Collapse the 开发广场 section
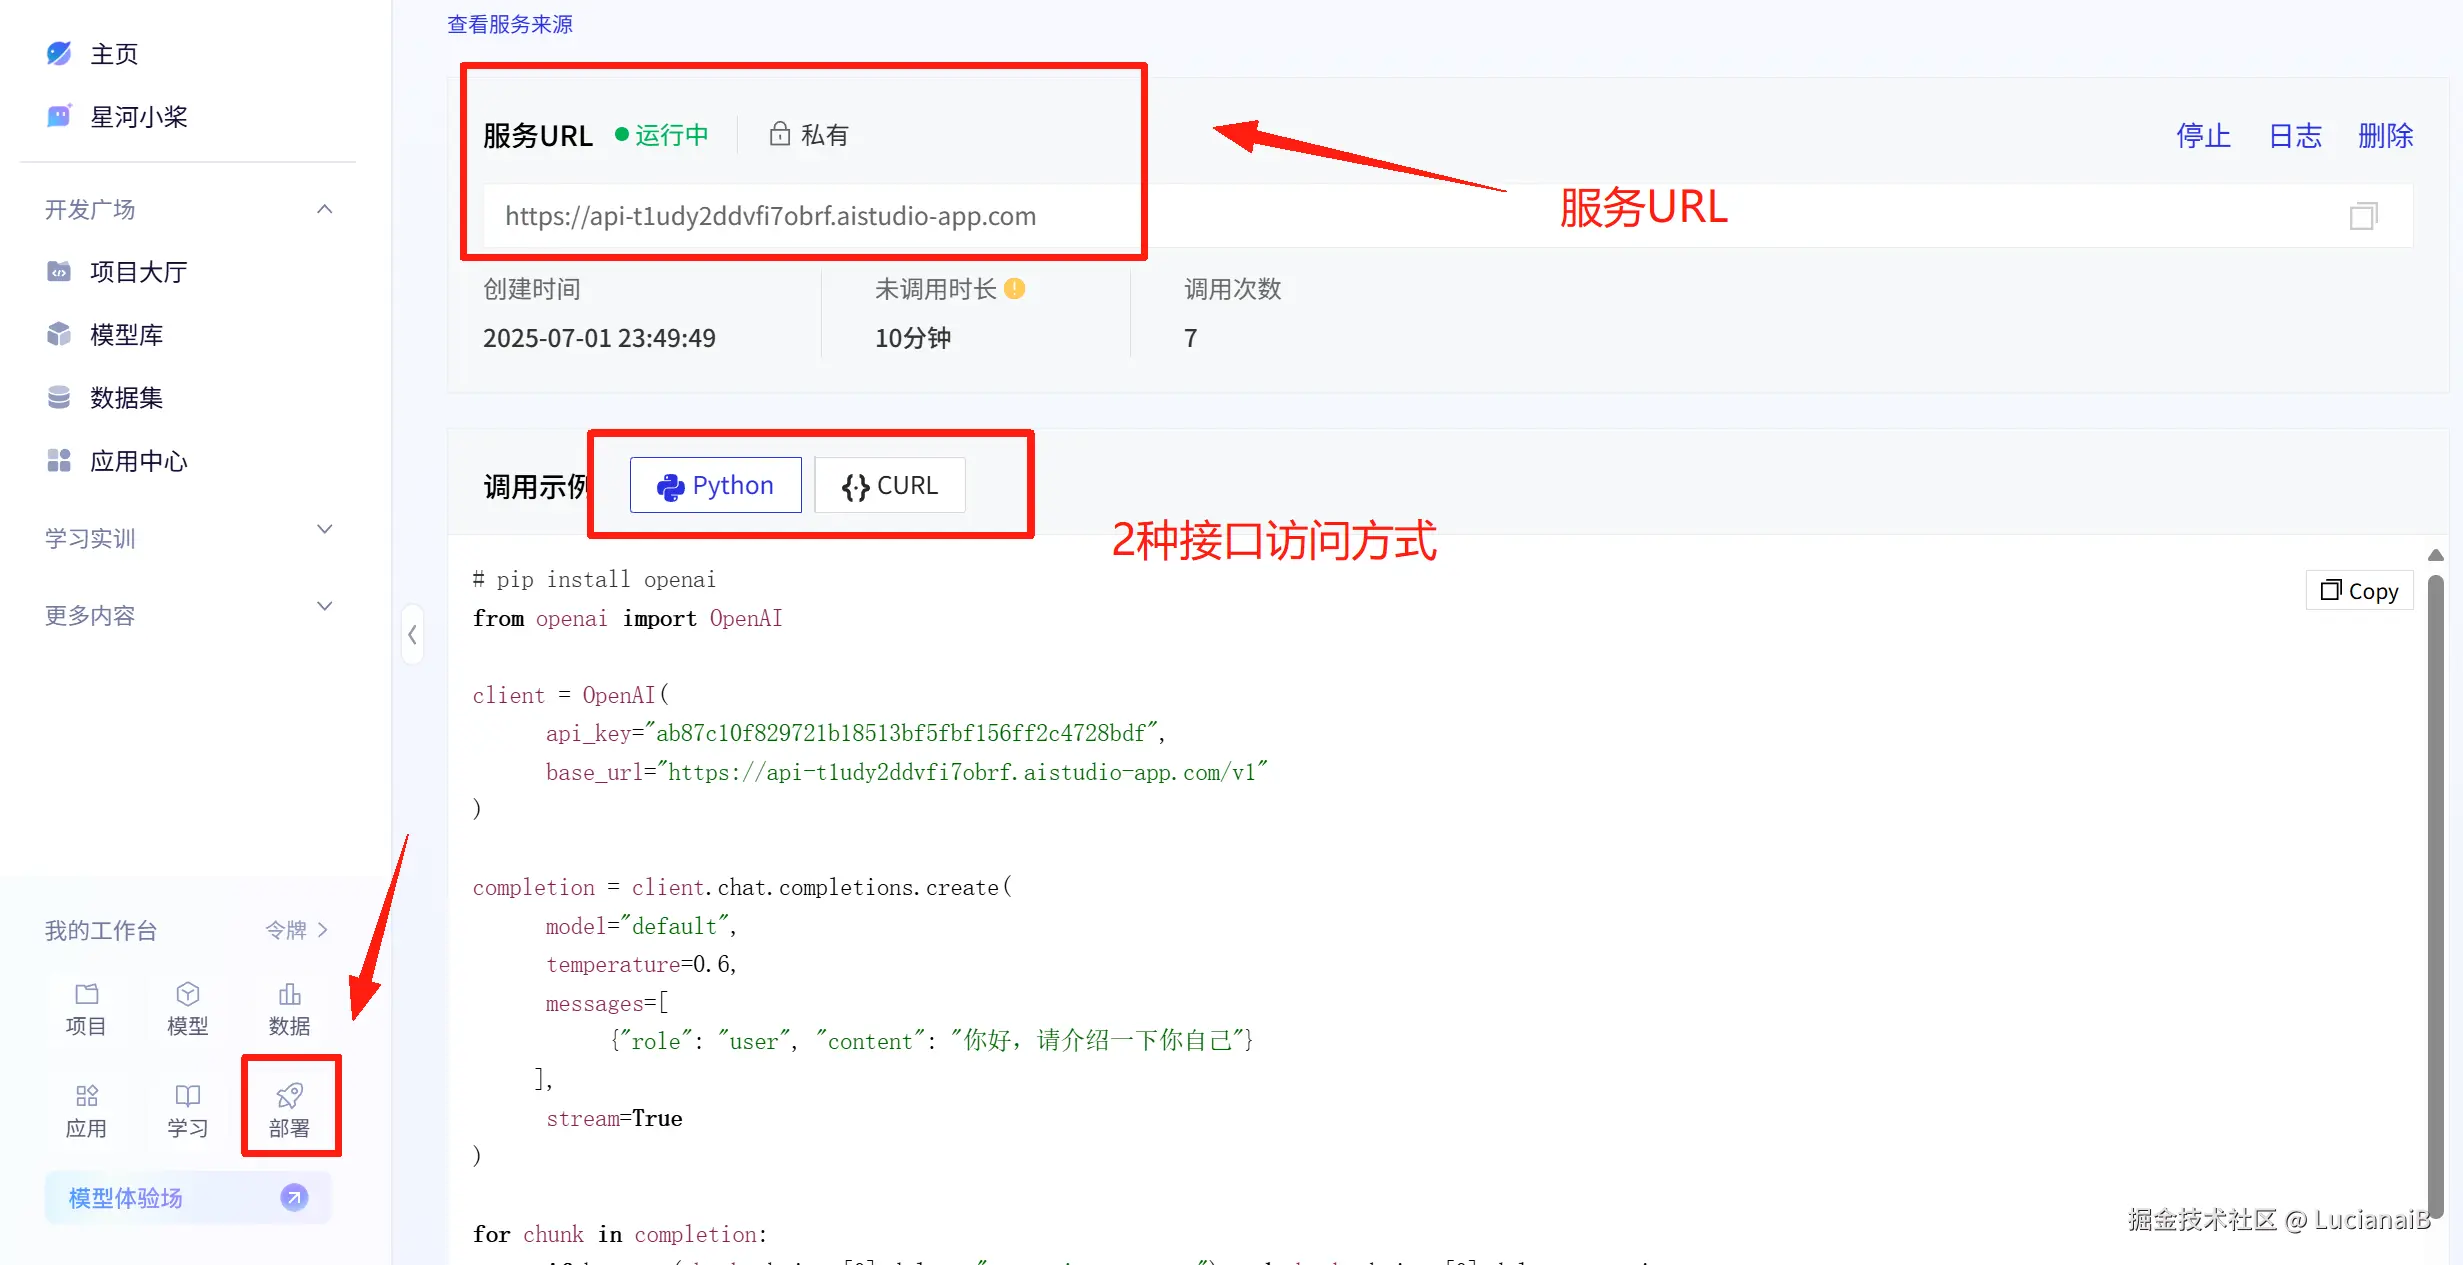 click(x=324, y=209)
